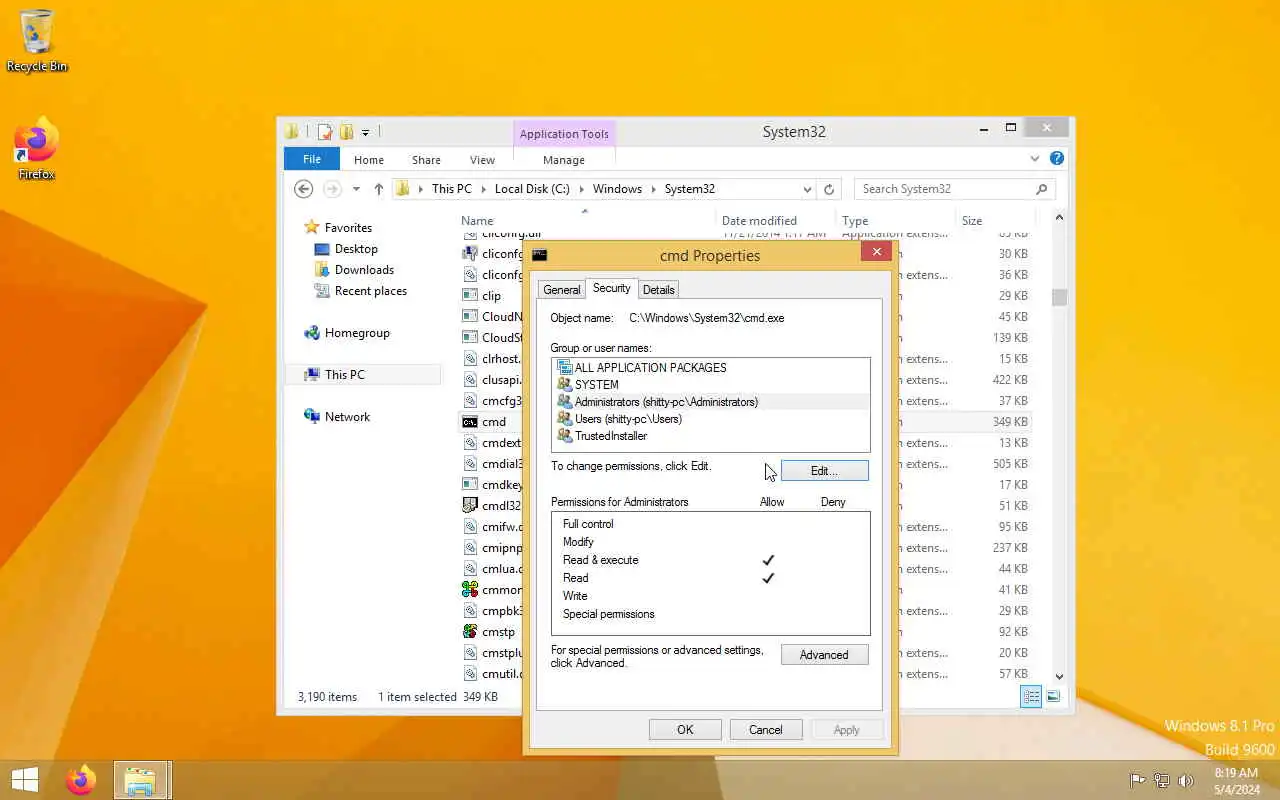Open the Manage ribbon tab
Image resolution: width=1280 pixels, height=800 pixels.
click(x=564, y=160)
